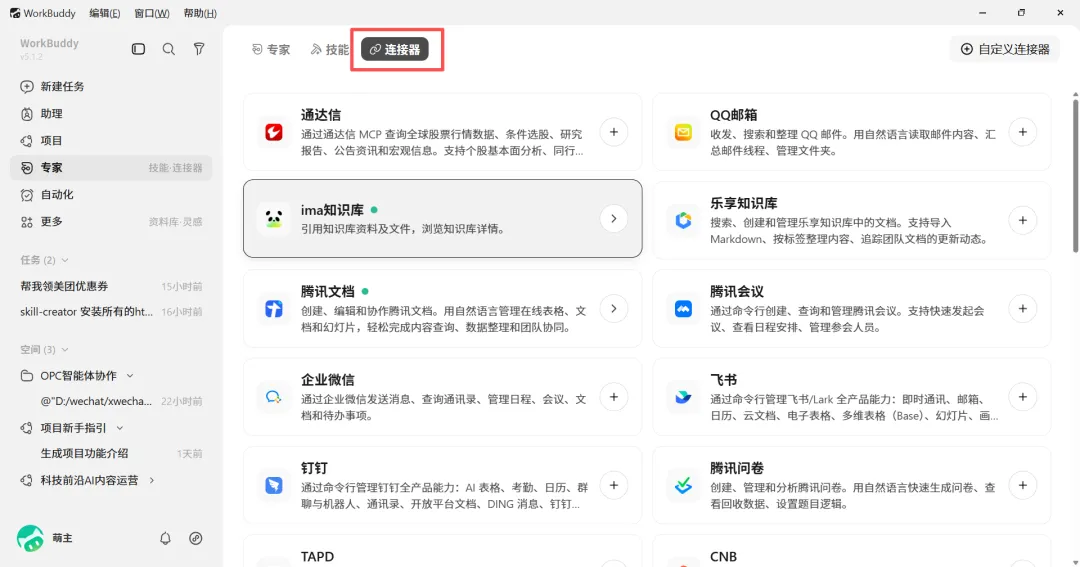Click the 飞书 logo icon
1080x567 pixels.
(683, 397)
